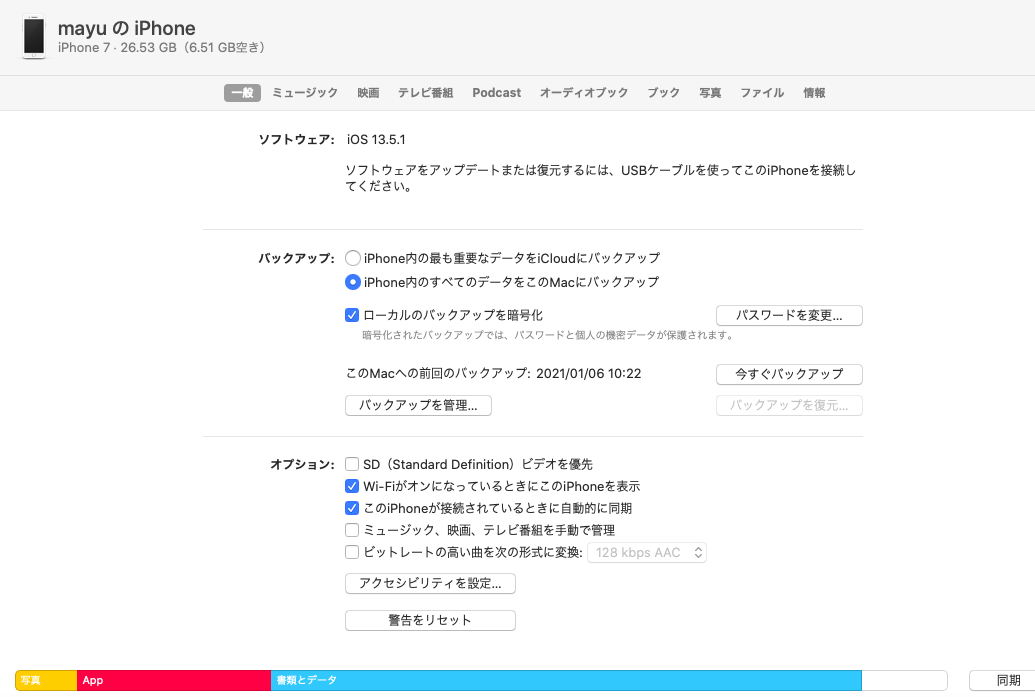Image resolution: width=1035 pixels, height=697 pixels.
Task: Click the yellow 写真 storage segment
Action: [46, 680]
